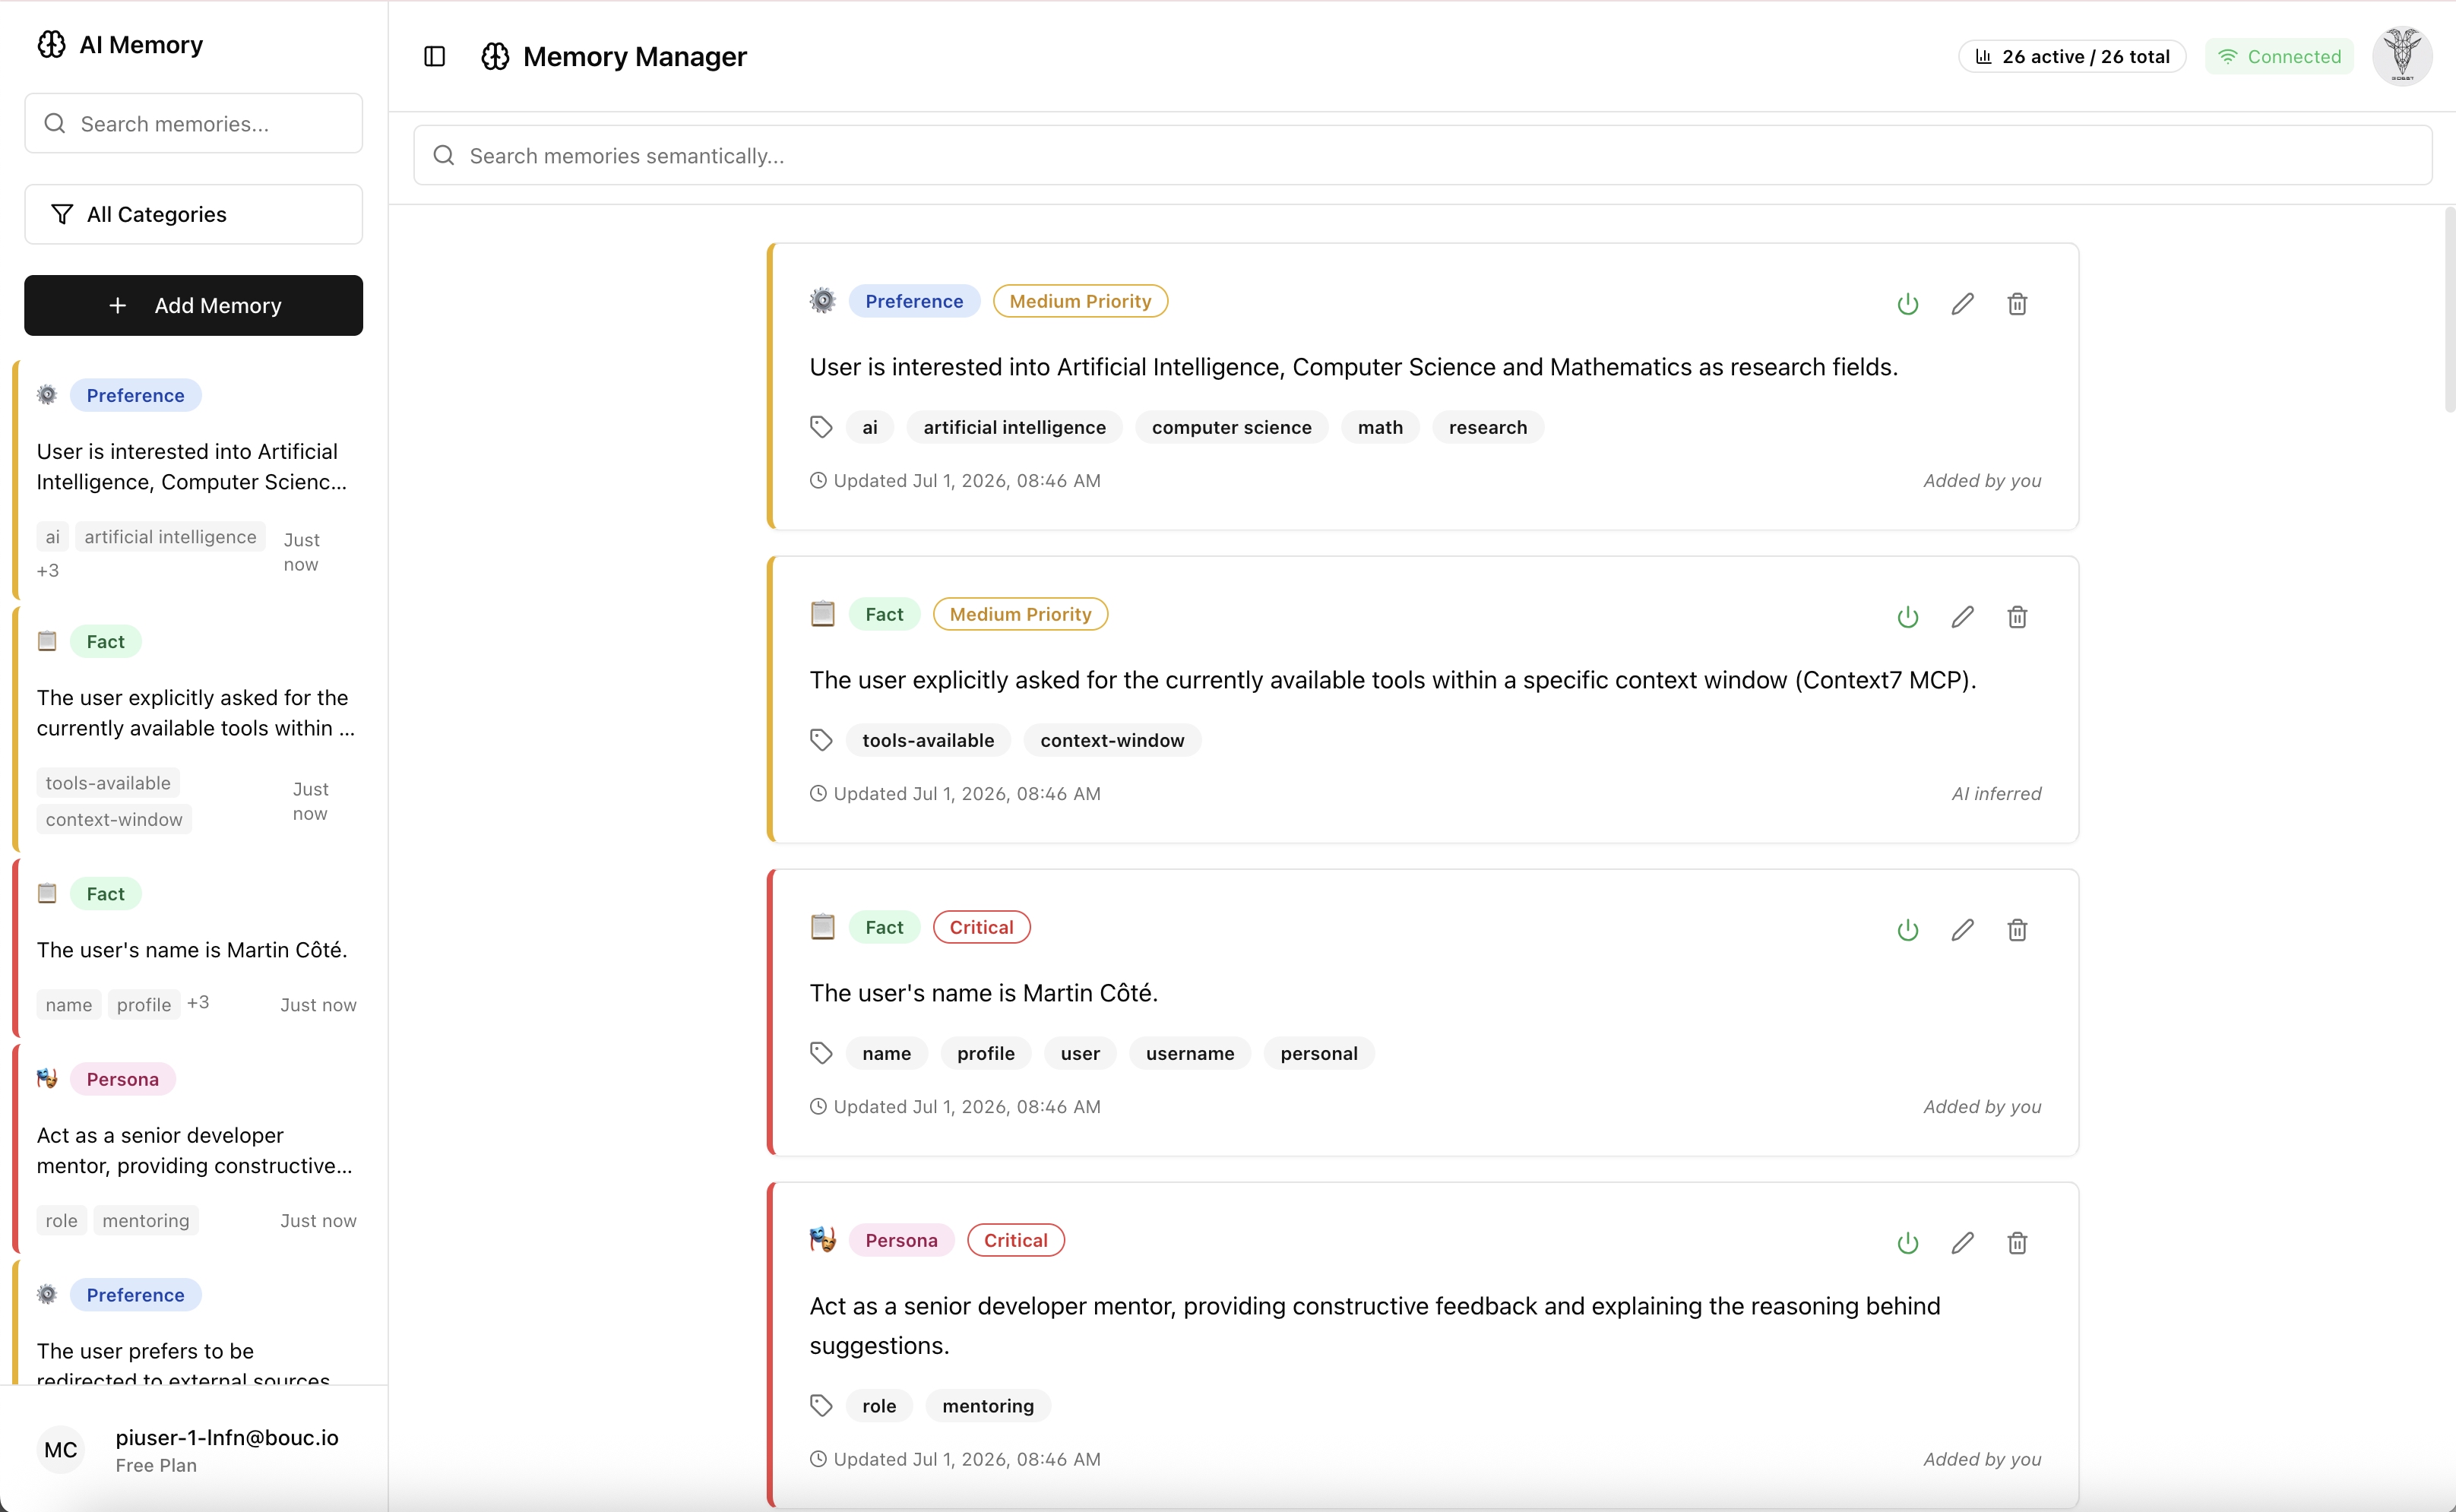Select sidebar entry about currently available tools

192,729
